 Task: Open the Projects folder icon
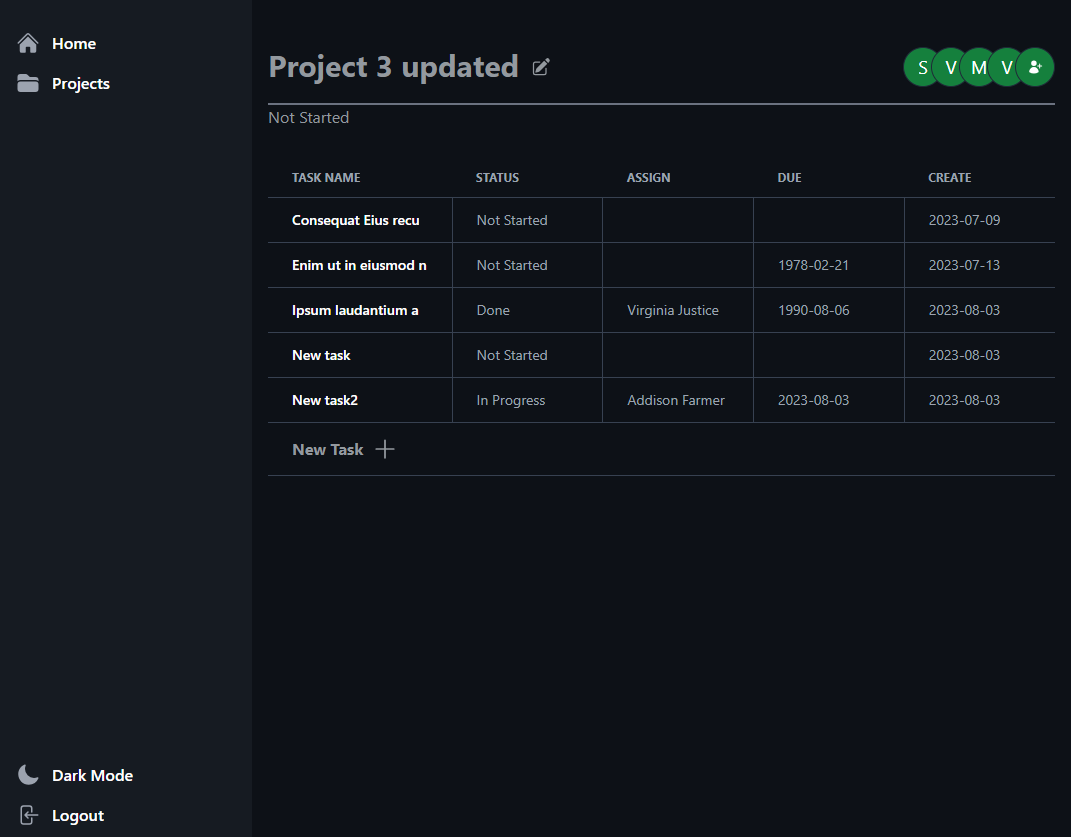[x=28, y=84]
